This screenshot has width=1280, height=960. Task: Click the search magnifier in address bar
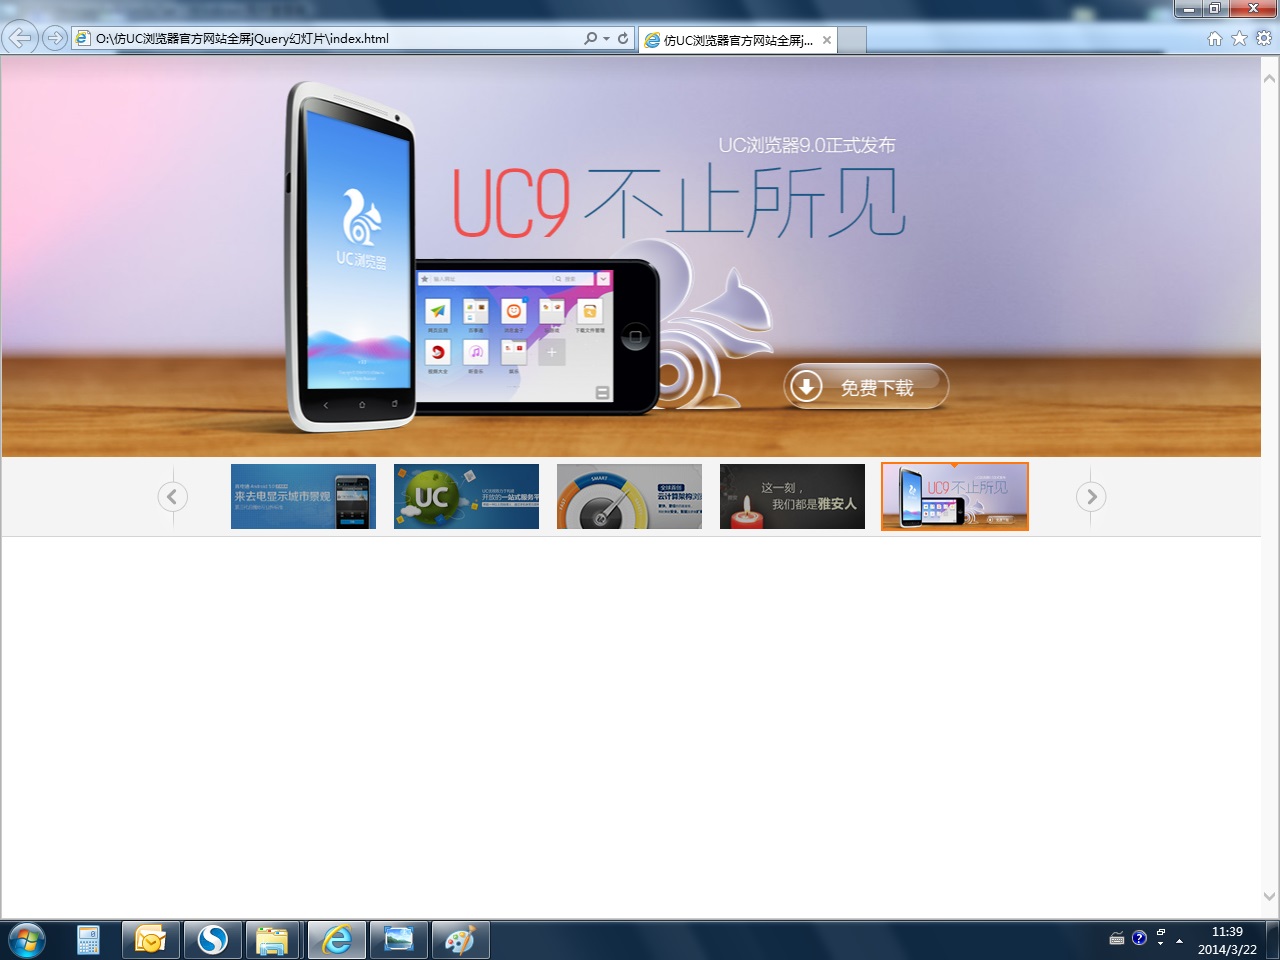(590, 38)
